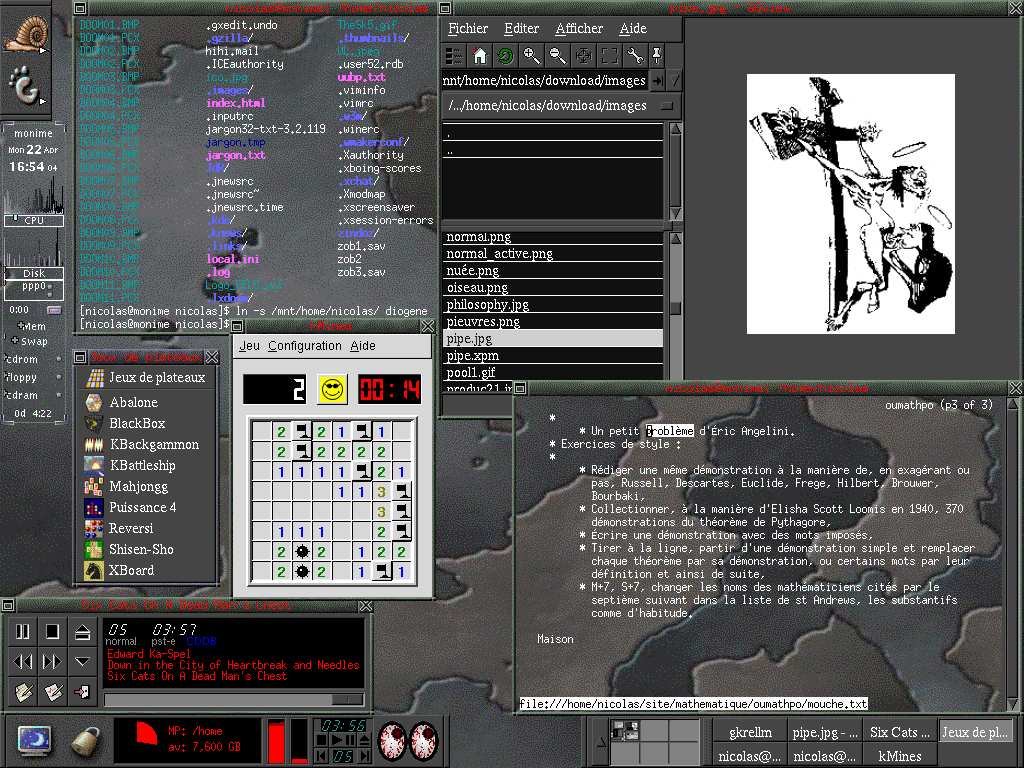
Task: Zoom in on the displayed image
Action: tap(531, 56)
